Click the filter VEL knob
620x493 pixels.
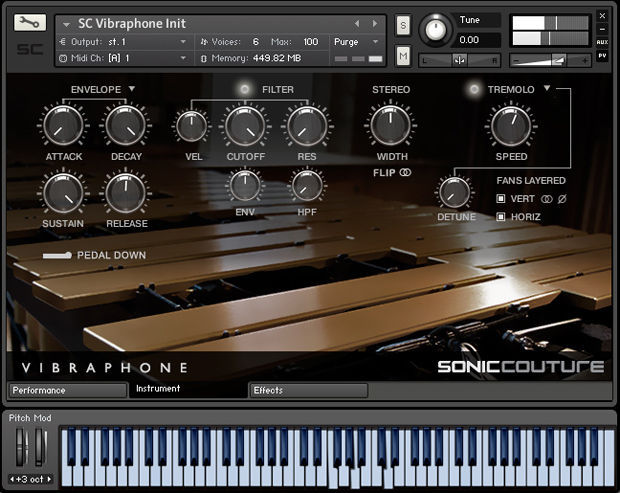[192, 127]
